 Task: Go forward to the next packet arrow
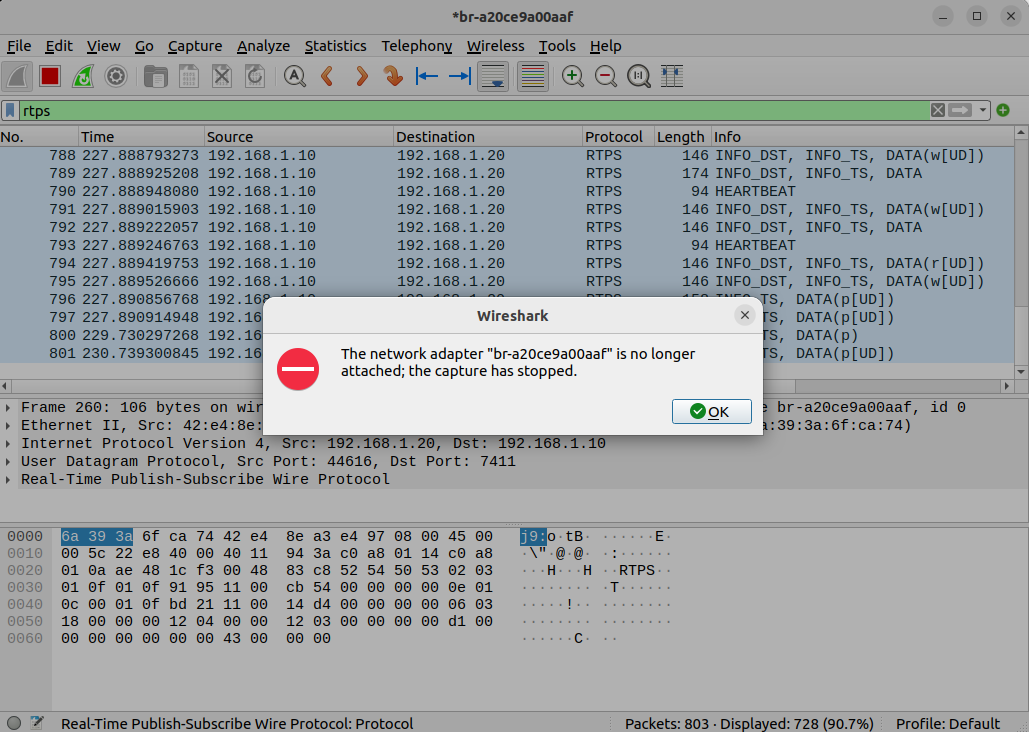click(361, 77)
